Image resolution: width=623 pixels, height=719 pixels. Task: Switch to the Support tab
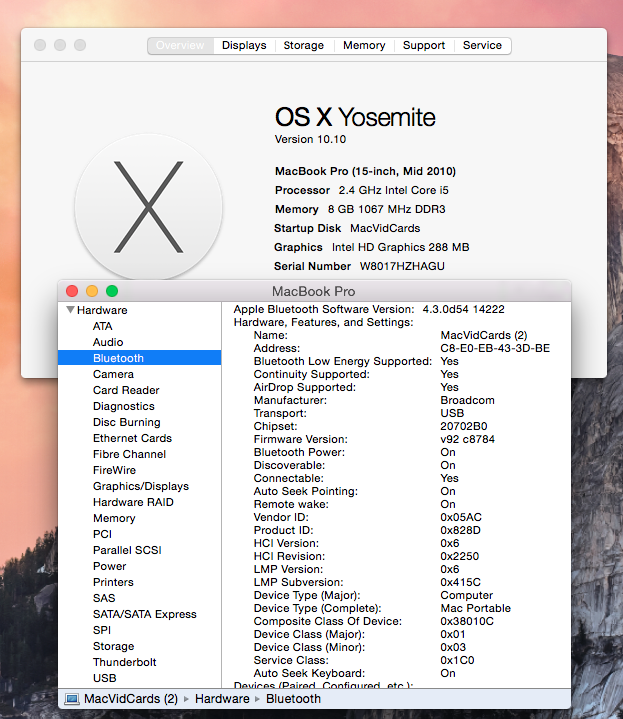pyautogui.click(x=424, y=45)
